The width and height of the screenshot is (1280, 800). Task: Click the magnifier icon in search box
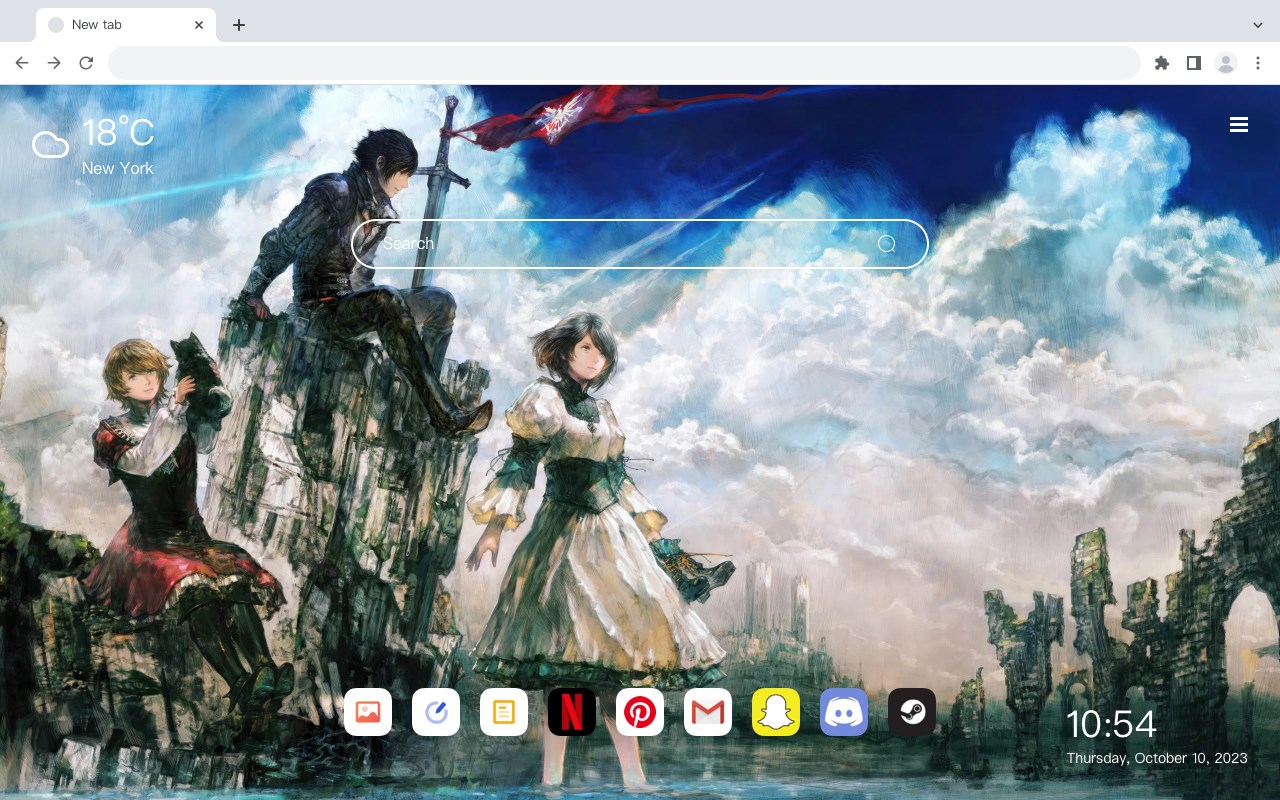pyautogui.click(x=887, y=244)
